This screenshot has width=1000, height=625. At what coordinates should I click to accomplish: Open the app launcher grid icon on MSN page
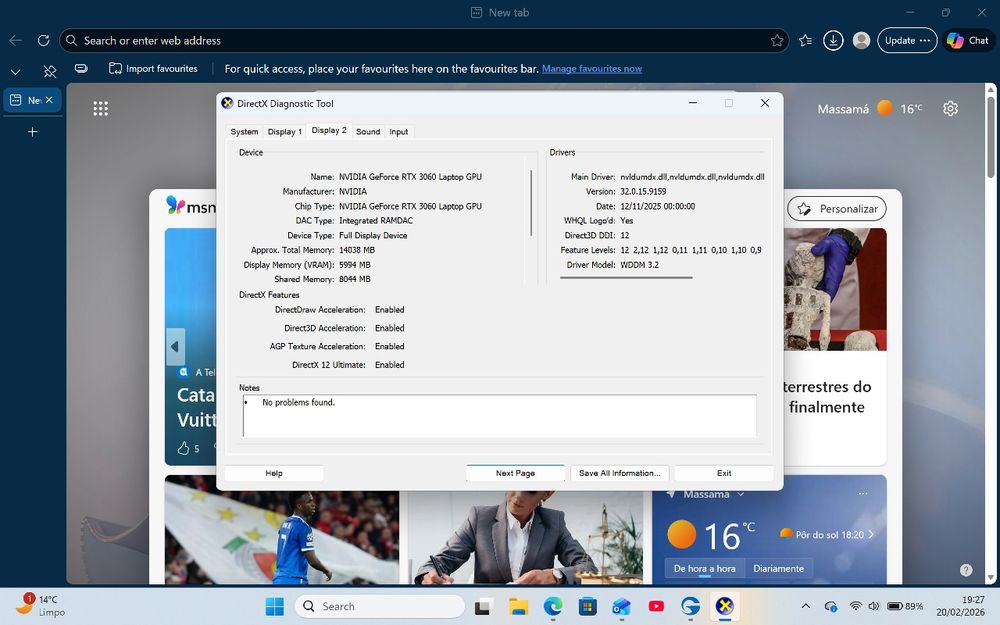coord(101,108)
